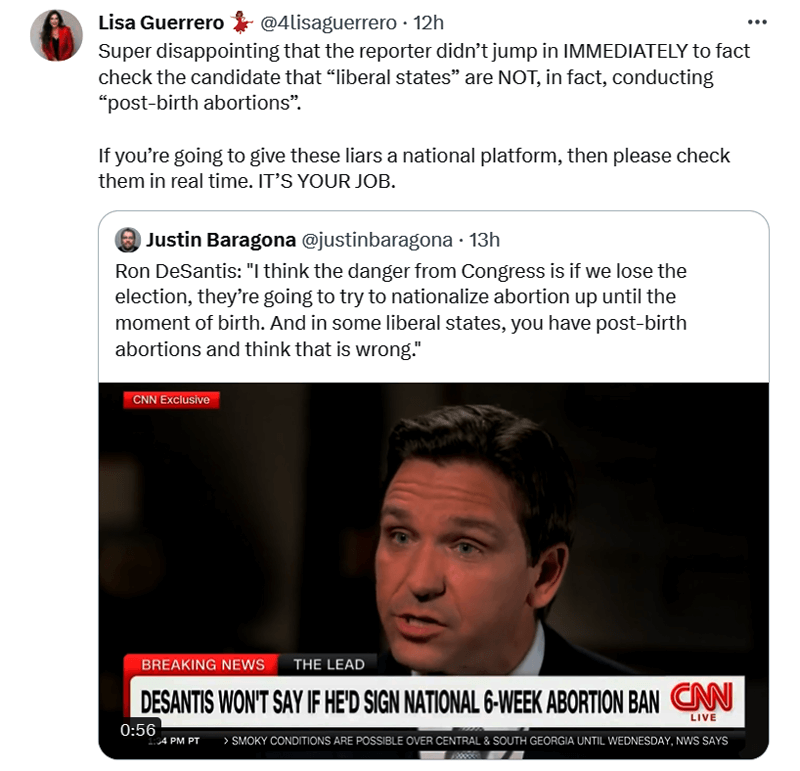
Task: Click The Lead show label
Action: pos(329,664)
